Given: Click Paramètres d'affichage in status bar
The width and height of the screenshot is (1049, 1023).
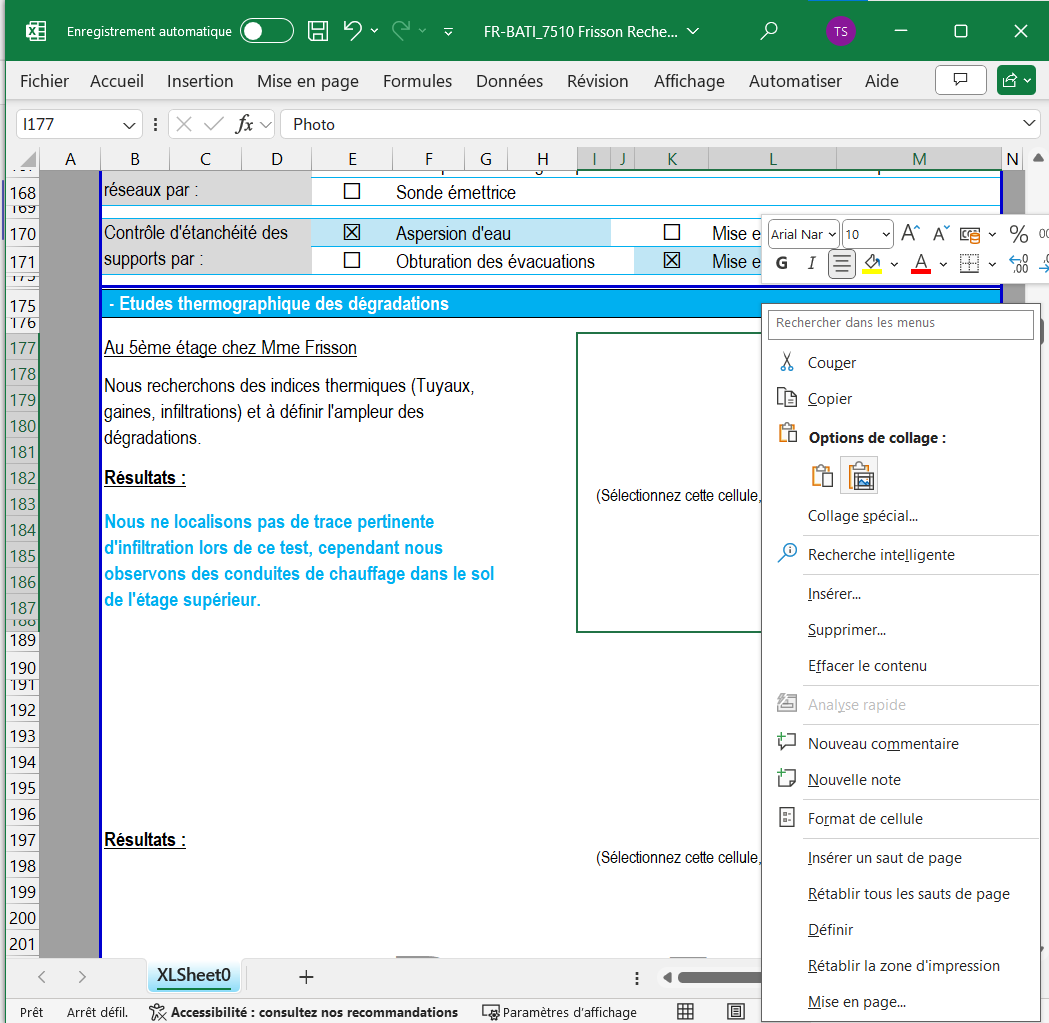Looking at the screenshot, I should click(x=559, y=1012).
